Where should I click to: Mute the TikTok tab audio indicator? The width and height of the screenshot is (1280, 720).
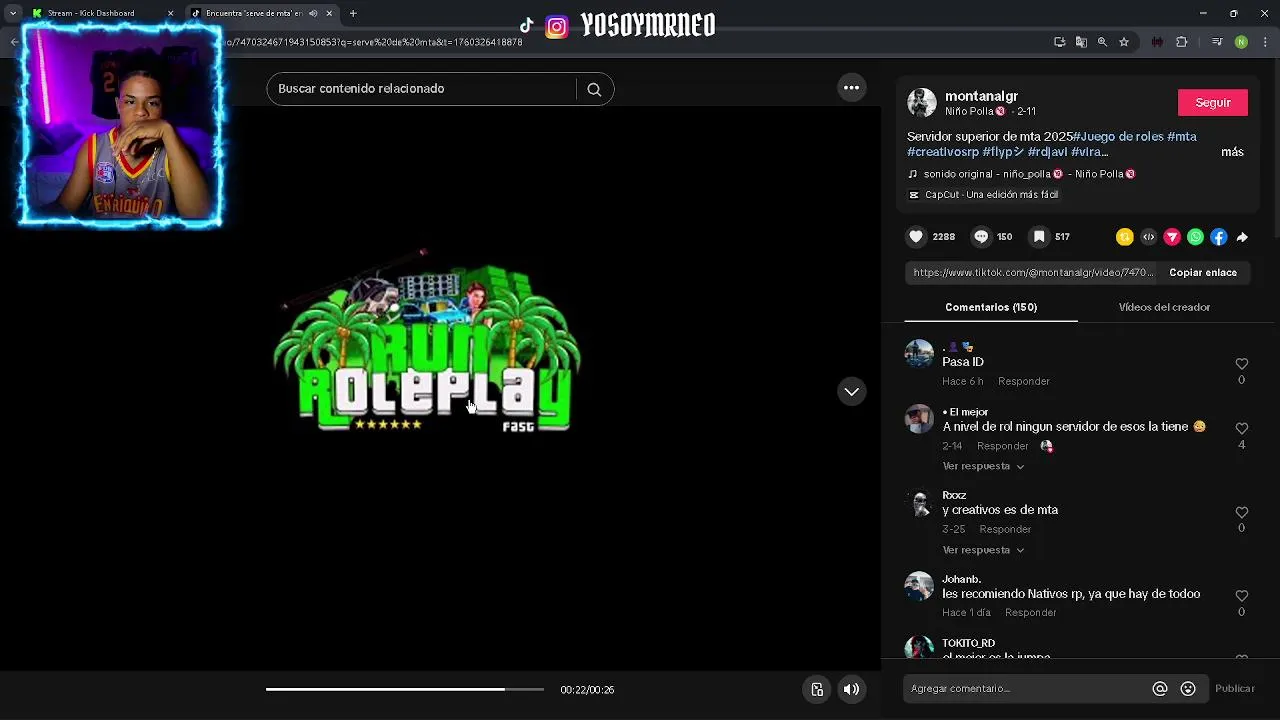[313, 13]
